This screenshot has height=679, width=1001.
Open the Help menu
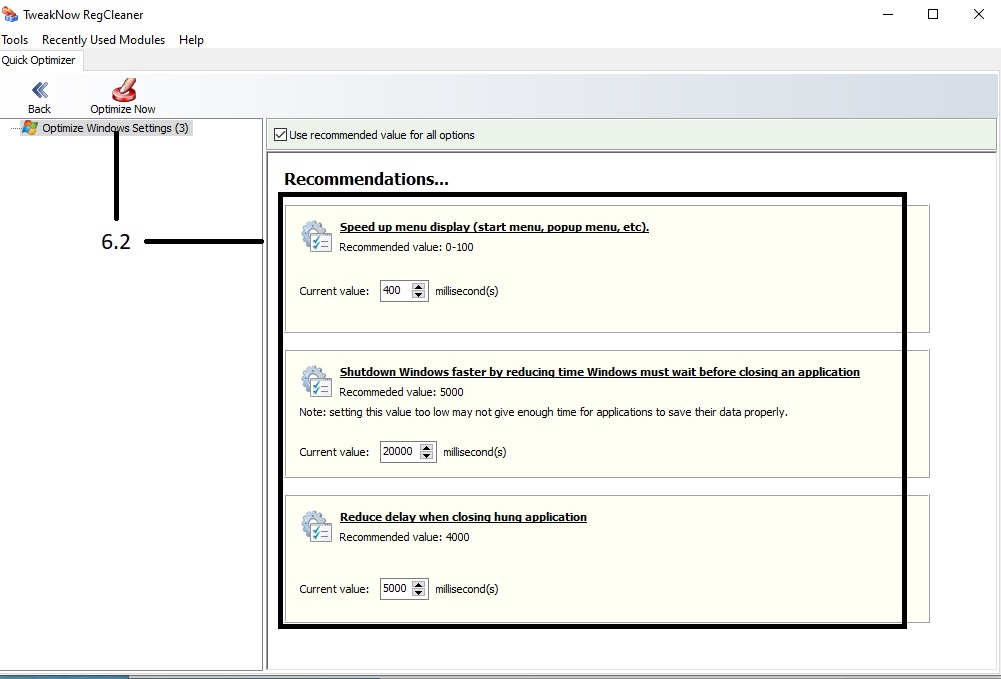191,40
